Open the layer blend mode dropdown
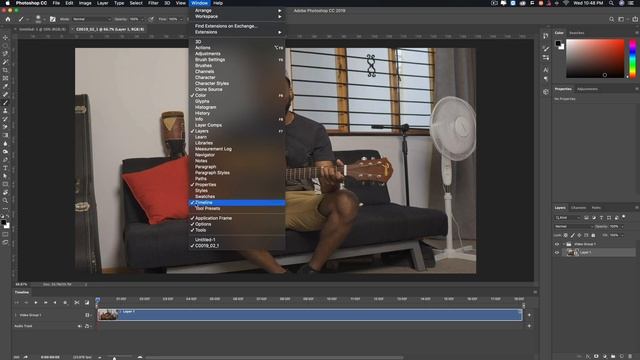Viewport: 640px width, 360px height. click(x=573, y=227)
